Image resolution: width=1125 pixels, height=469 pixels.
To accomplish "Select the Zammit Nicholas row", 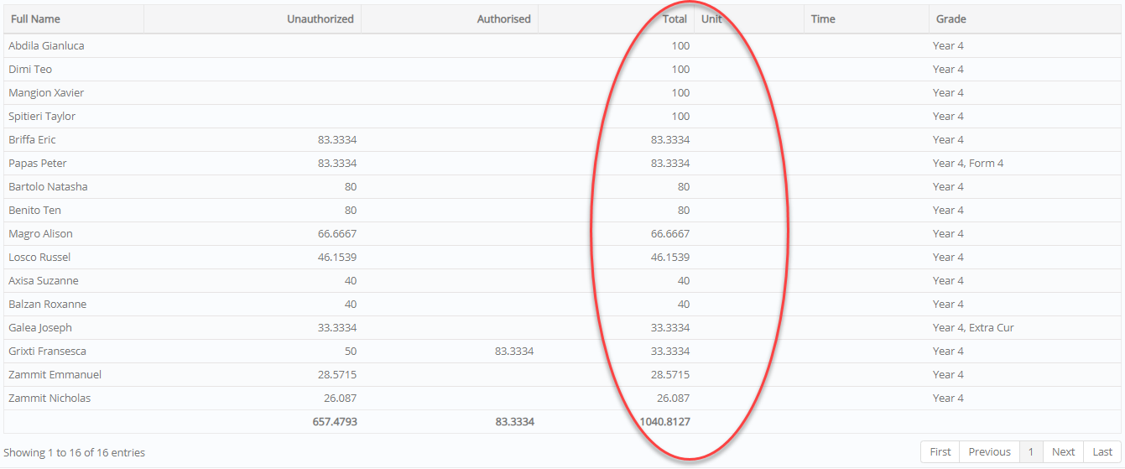I will coord(562,398).
